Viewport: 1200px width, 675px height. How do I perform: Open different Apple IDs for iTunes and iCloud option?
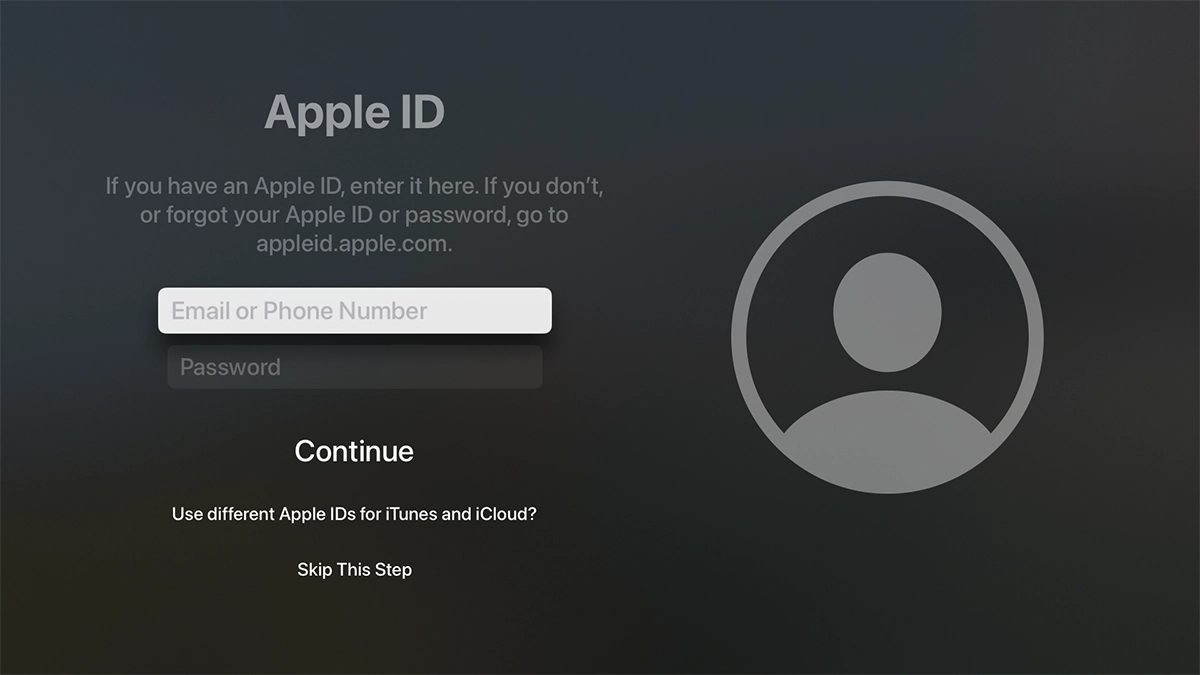(354, 513)
